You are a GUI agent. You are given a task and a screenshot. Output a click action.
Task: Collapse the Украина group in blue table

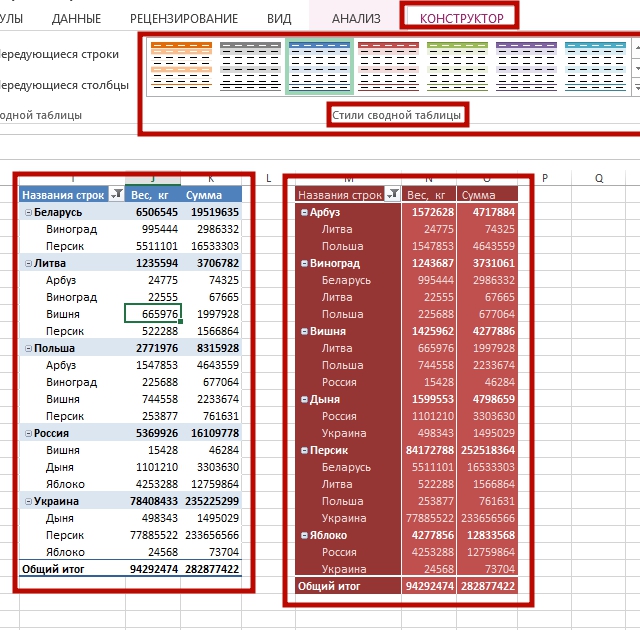click(x=27, y=501)
